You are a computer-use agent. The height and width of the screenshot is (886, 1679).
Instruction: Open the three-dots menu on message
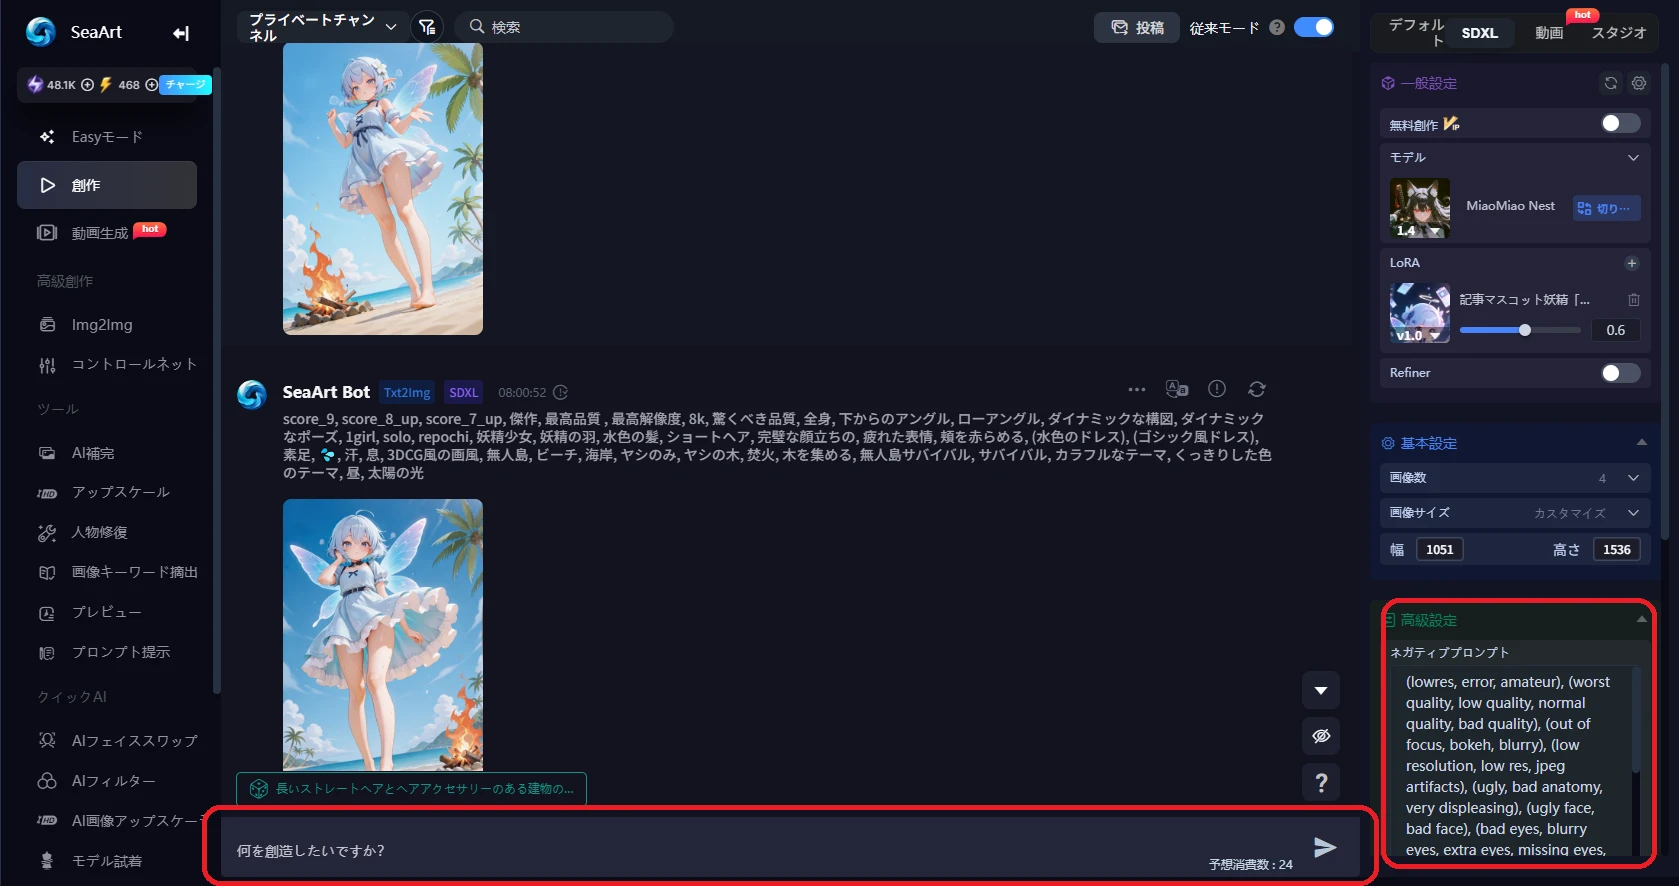(x=1137, y=389)
